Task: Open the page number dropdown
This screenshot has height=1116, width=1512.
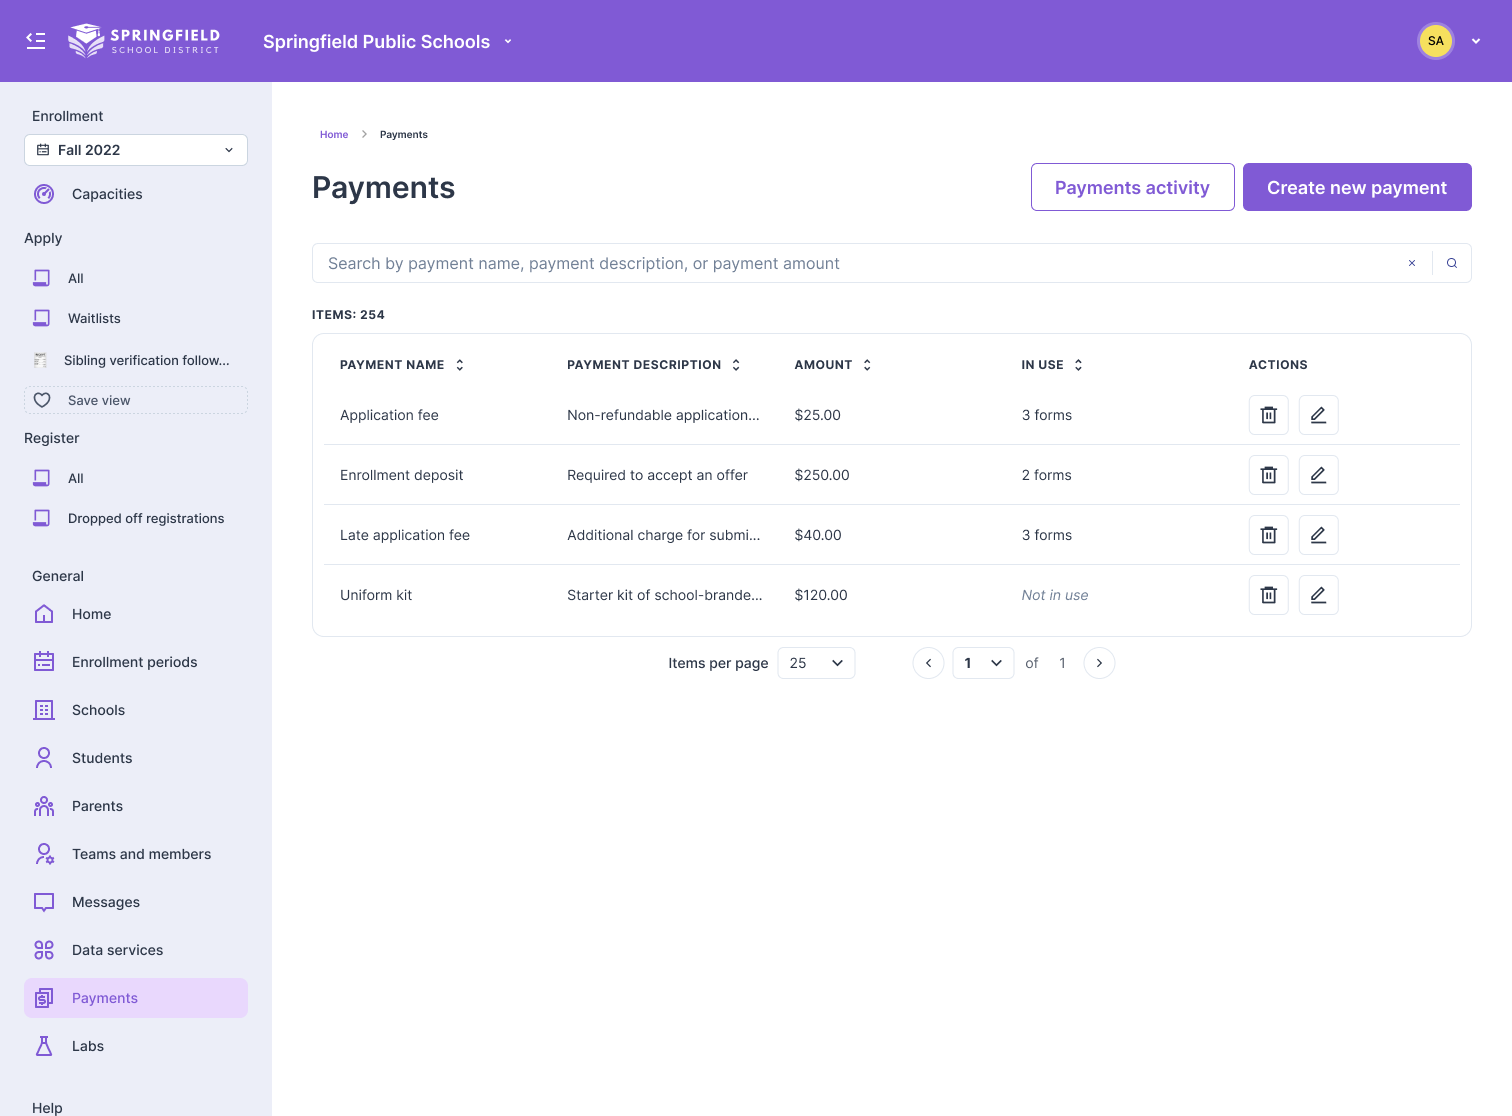Action: (984, 663)
